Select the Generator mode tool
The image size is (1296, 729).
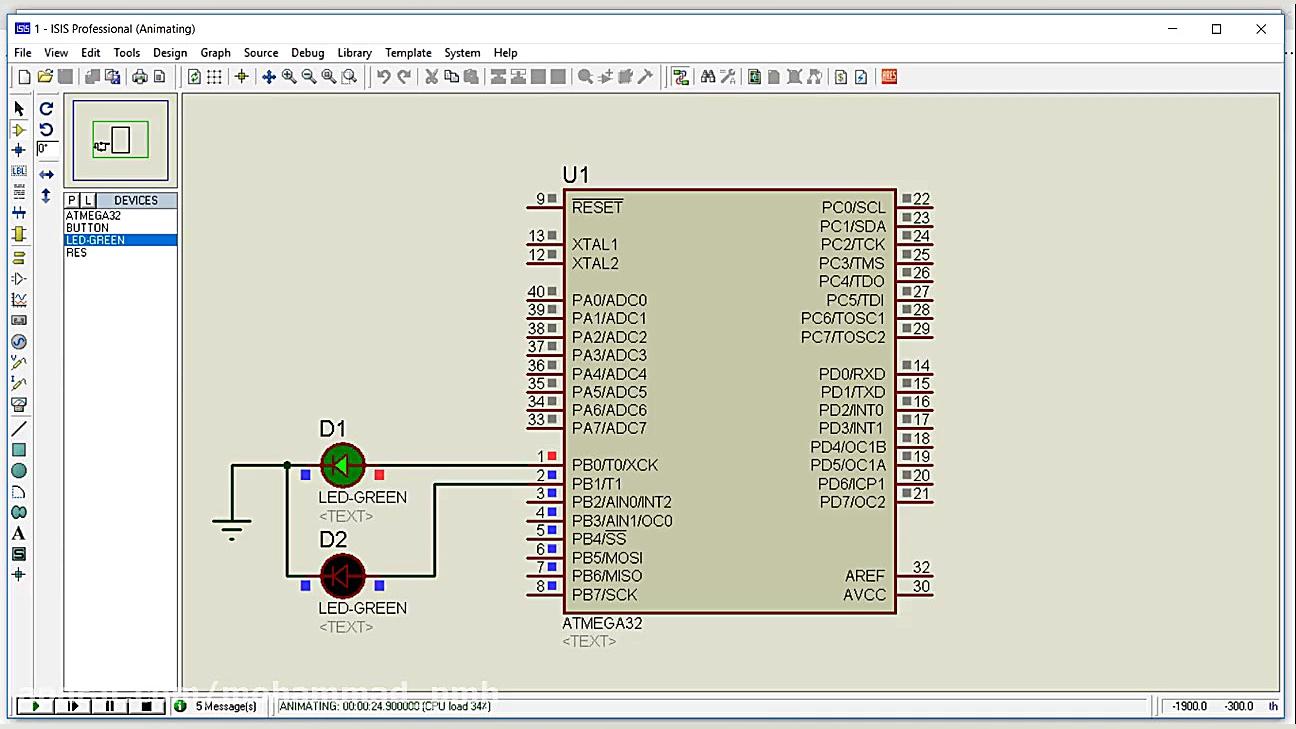click(x=18, y=342)
